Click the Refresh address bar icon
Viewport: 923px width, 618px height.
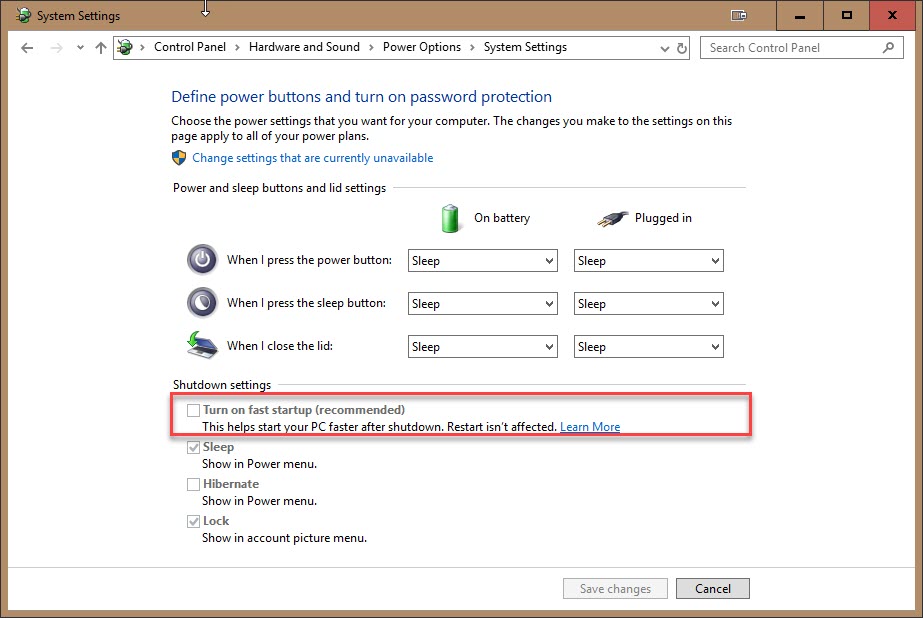682,48
